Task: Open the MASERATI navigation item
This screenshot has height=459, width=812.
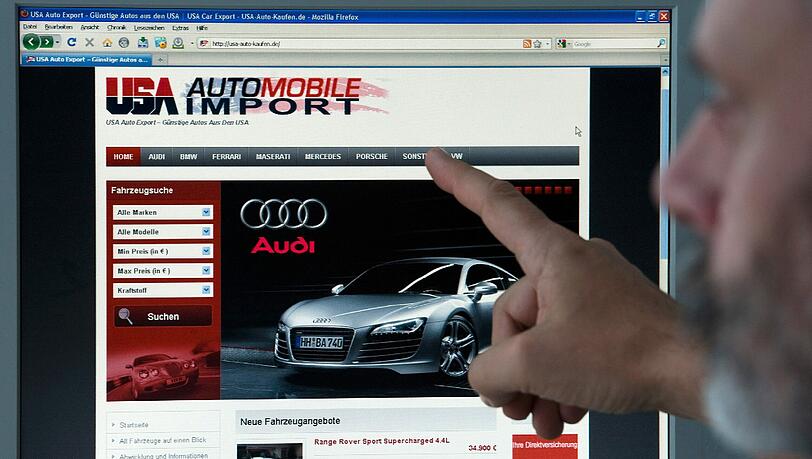Action: tap(273, 156)
